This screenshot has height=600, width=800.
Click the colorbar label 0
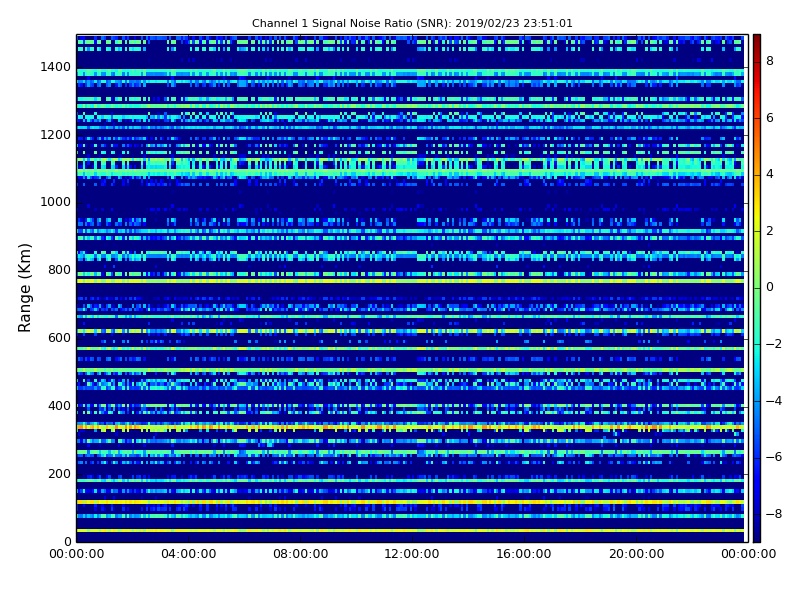770,287
